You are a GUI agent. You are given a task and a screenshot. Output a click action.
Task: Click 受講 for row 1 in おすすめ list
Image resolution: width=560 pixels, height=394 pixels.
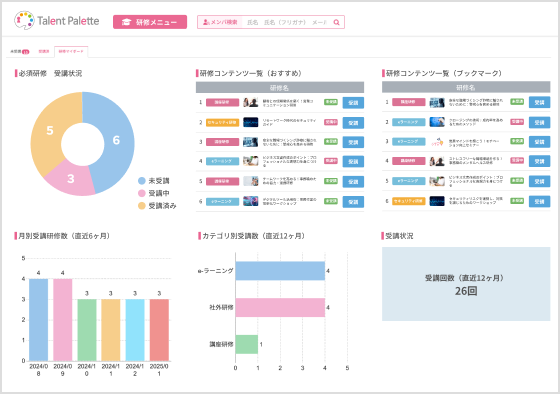pyautogui.click(x=353, y=103)
